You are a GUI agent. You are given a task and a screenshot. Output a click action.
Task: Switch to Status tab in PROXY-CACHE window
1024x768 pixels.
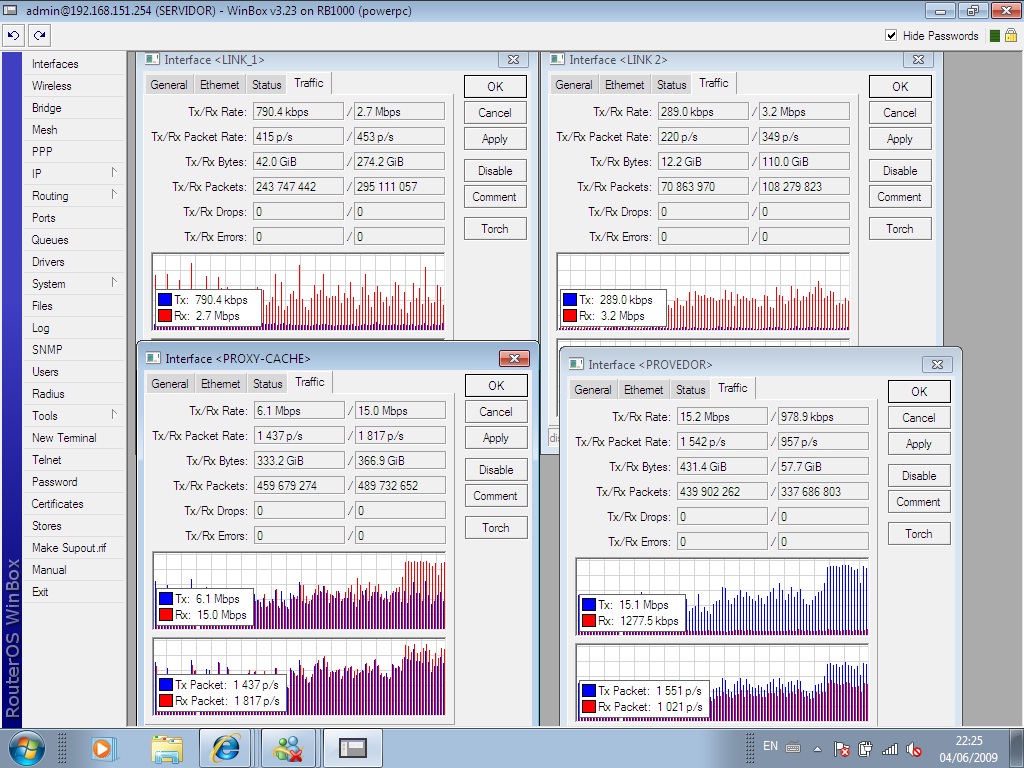tap(268, 384)
